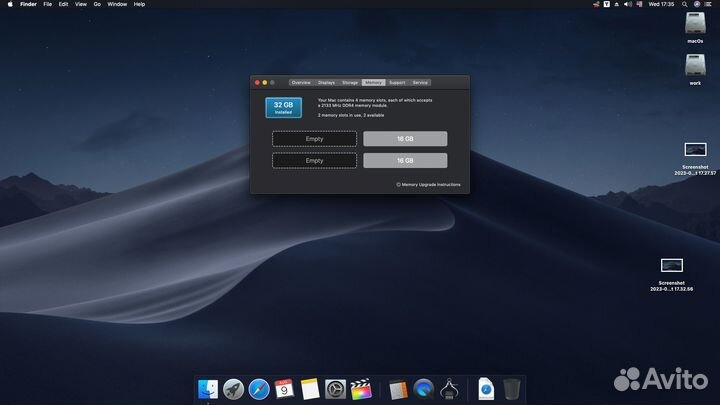Click the bottom Empty memory slot
720x405 pixels.
(x=314, y=161)
